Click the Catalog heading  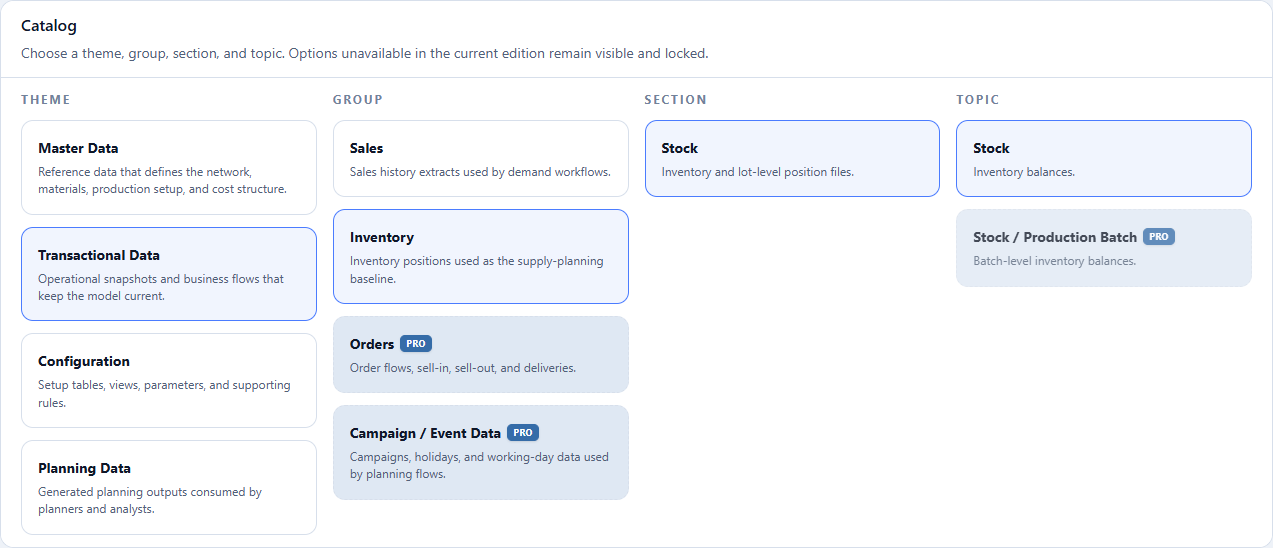coord(49,26)
